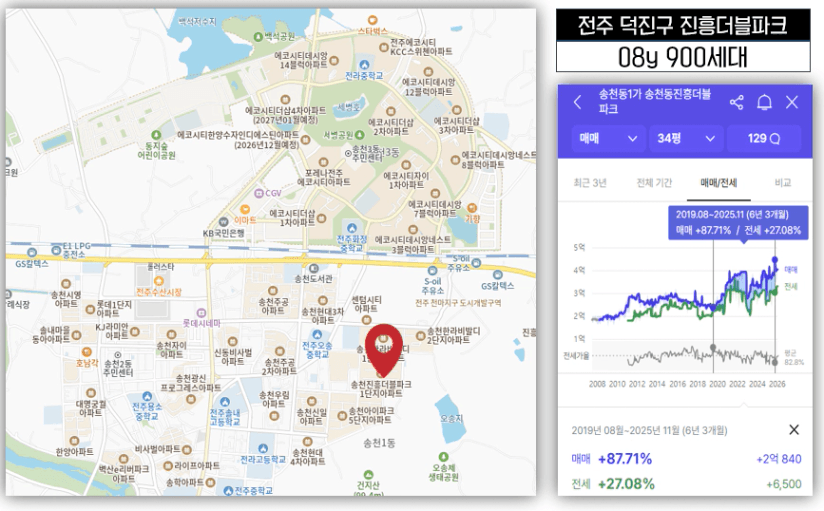824x511 pixels.
Task: Click the 129 search button
Action: (764, 139)
